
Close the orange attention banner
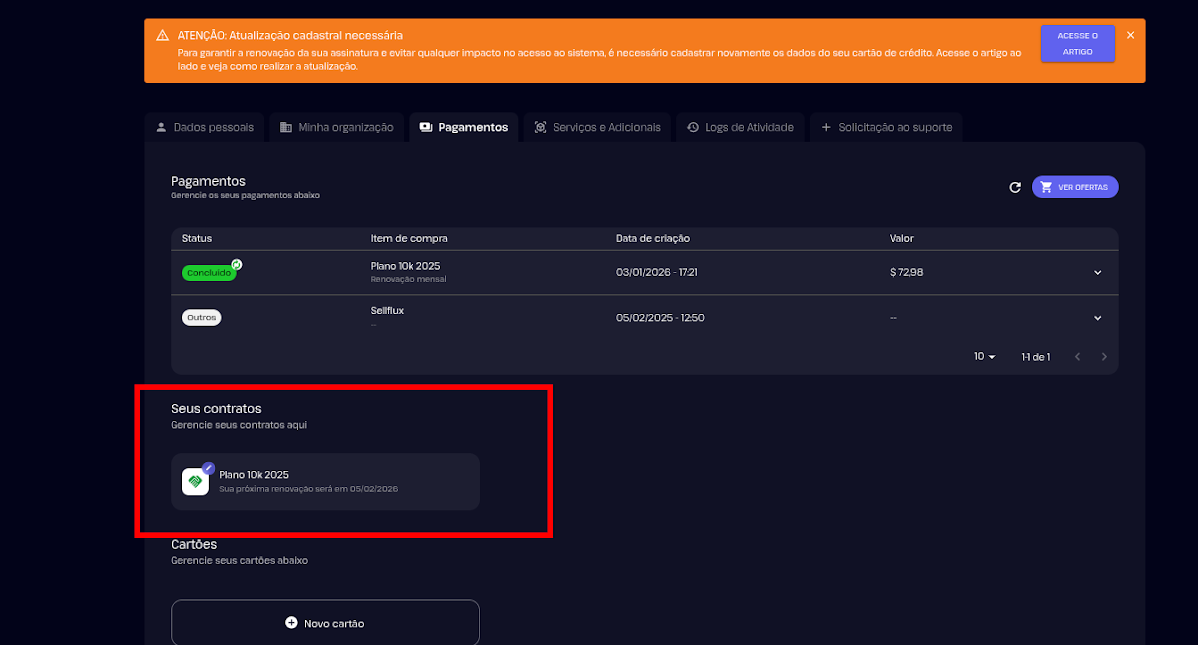(1130, 35)
